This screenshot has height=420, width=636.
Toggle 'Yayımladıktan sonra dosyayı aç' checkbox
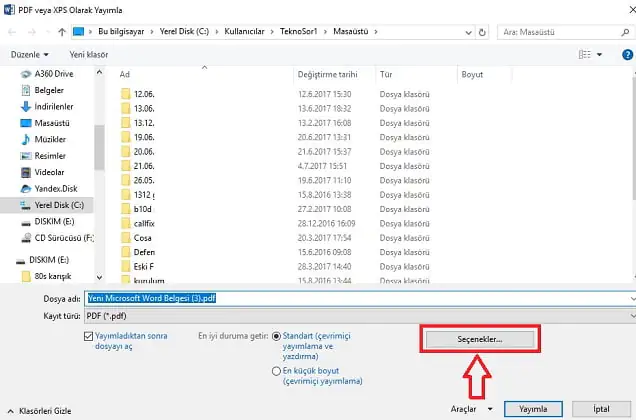click(91, 337)
